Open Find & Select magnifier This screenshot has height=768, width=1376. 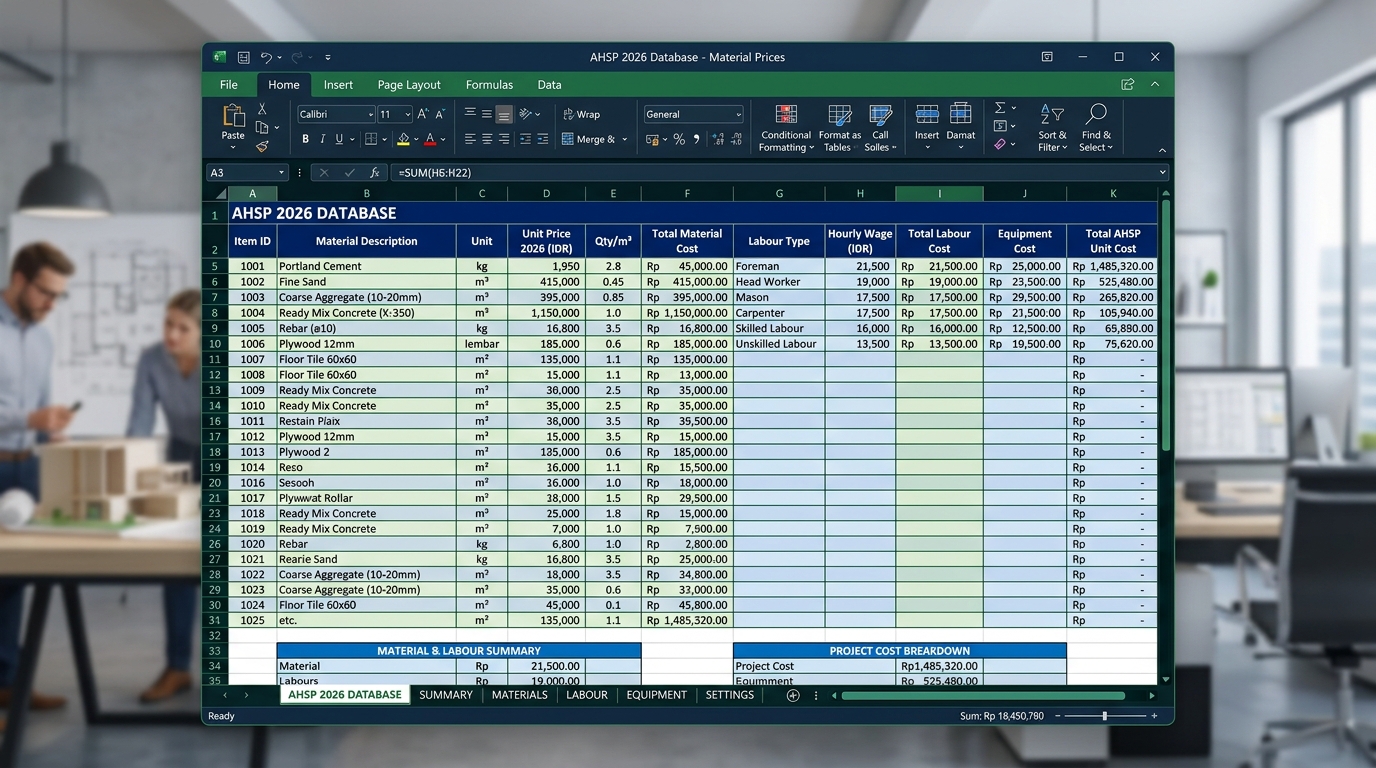coord(1096,128)
